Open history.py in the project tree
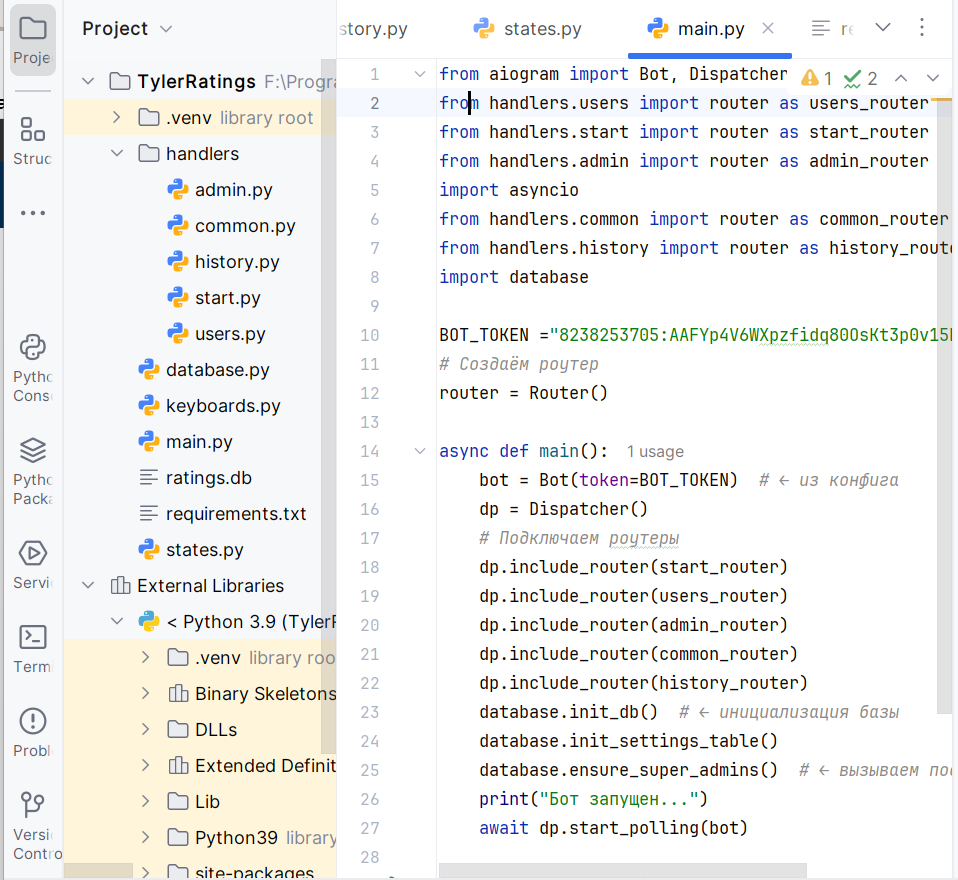Viewport: 958px width, 880px height. (x=223, y=262)
